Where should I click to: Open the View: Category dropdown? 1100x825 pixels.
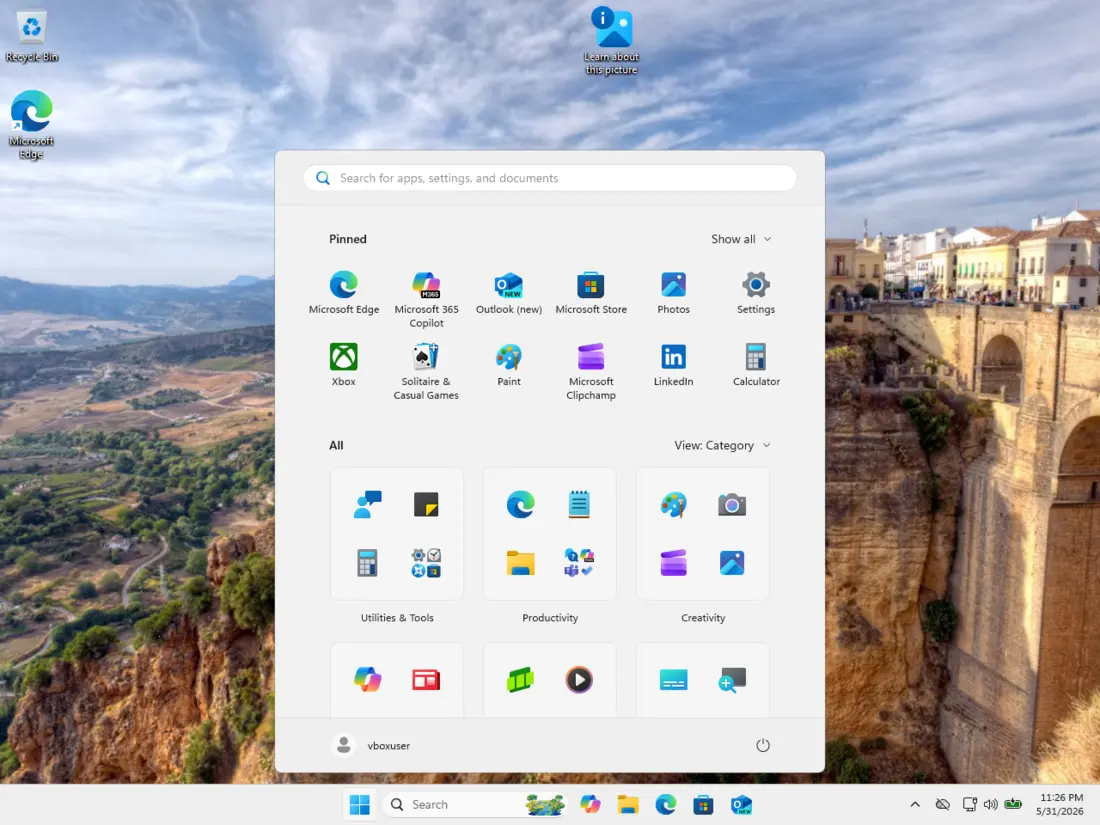pos(722,445)
